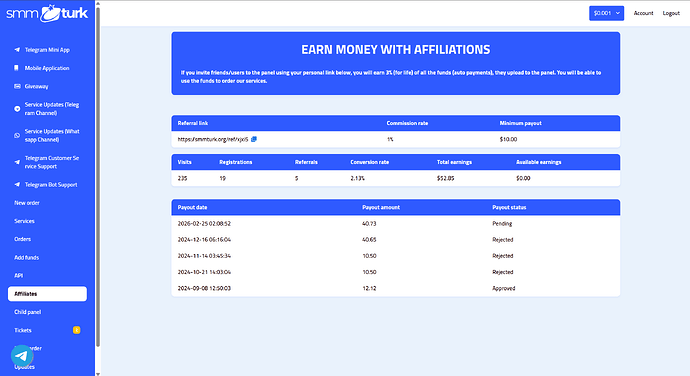Click the Giveaway gift icon

tap(17, 86)
